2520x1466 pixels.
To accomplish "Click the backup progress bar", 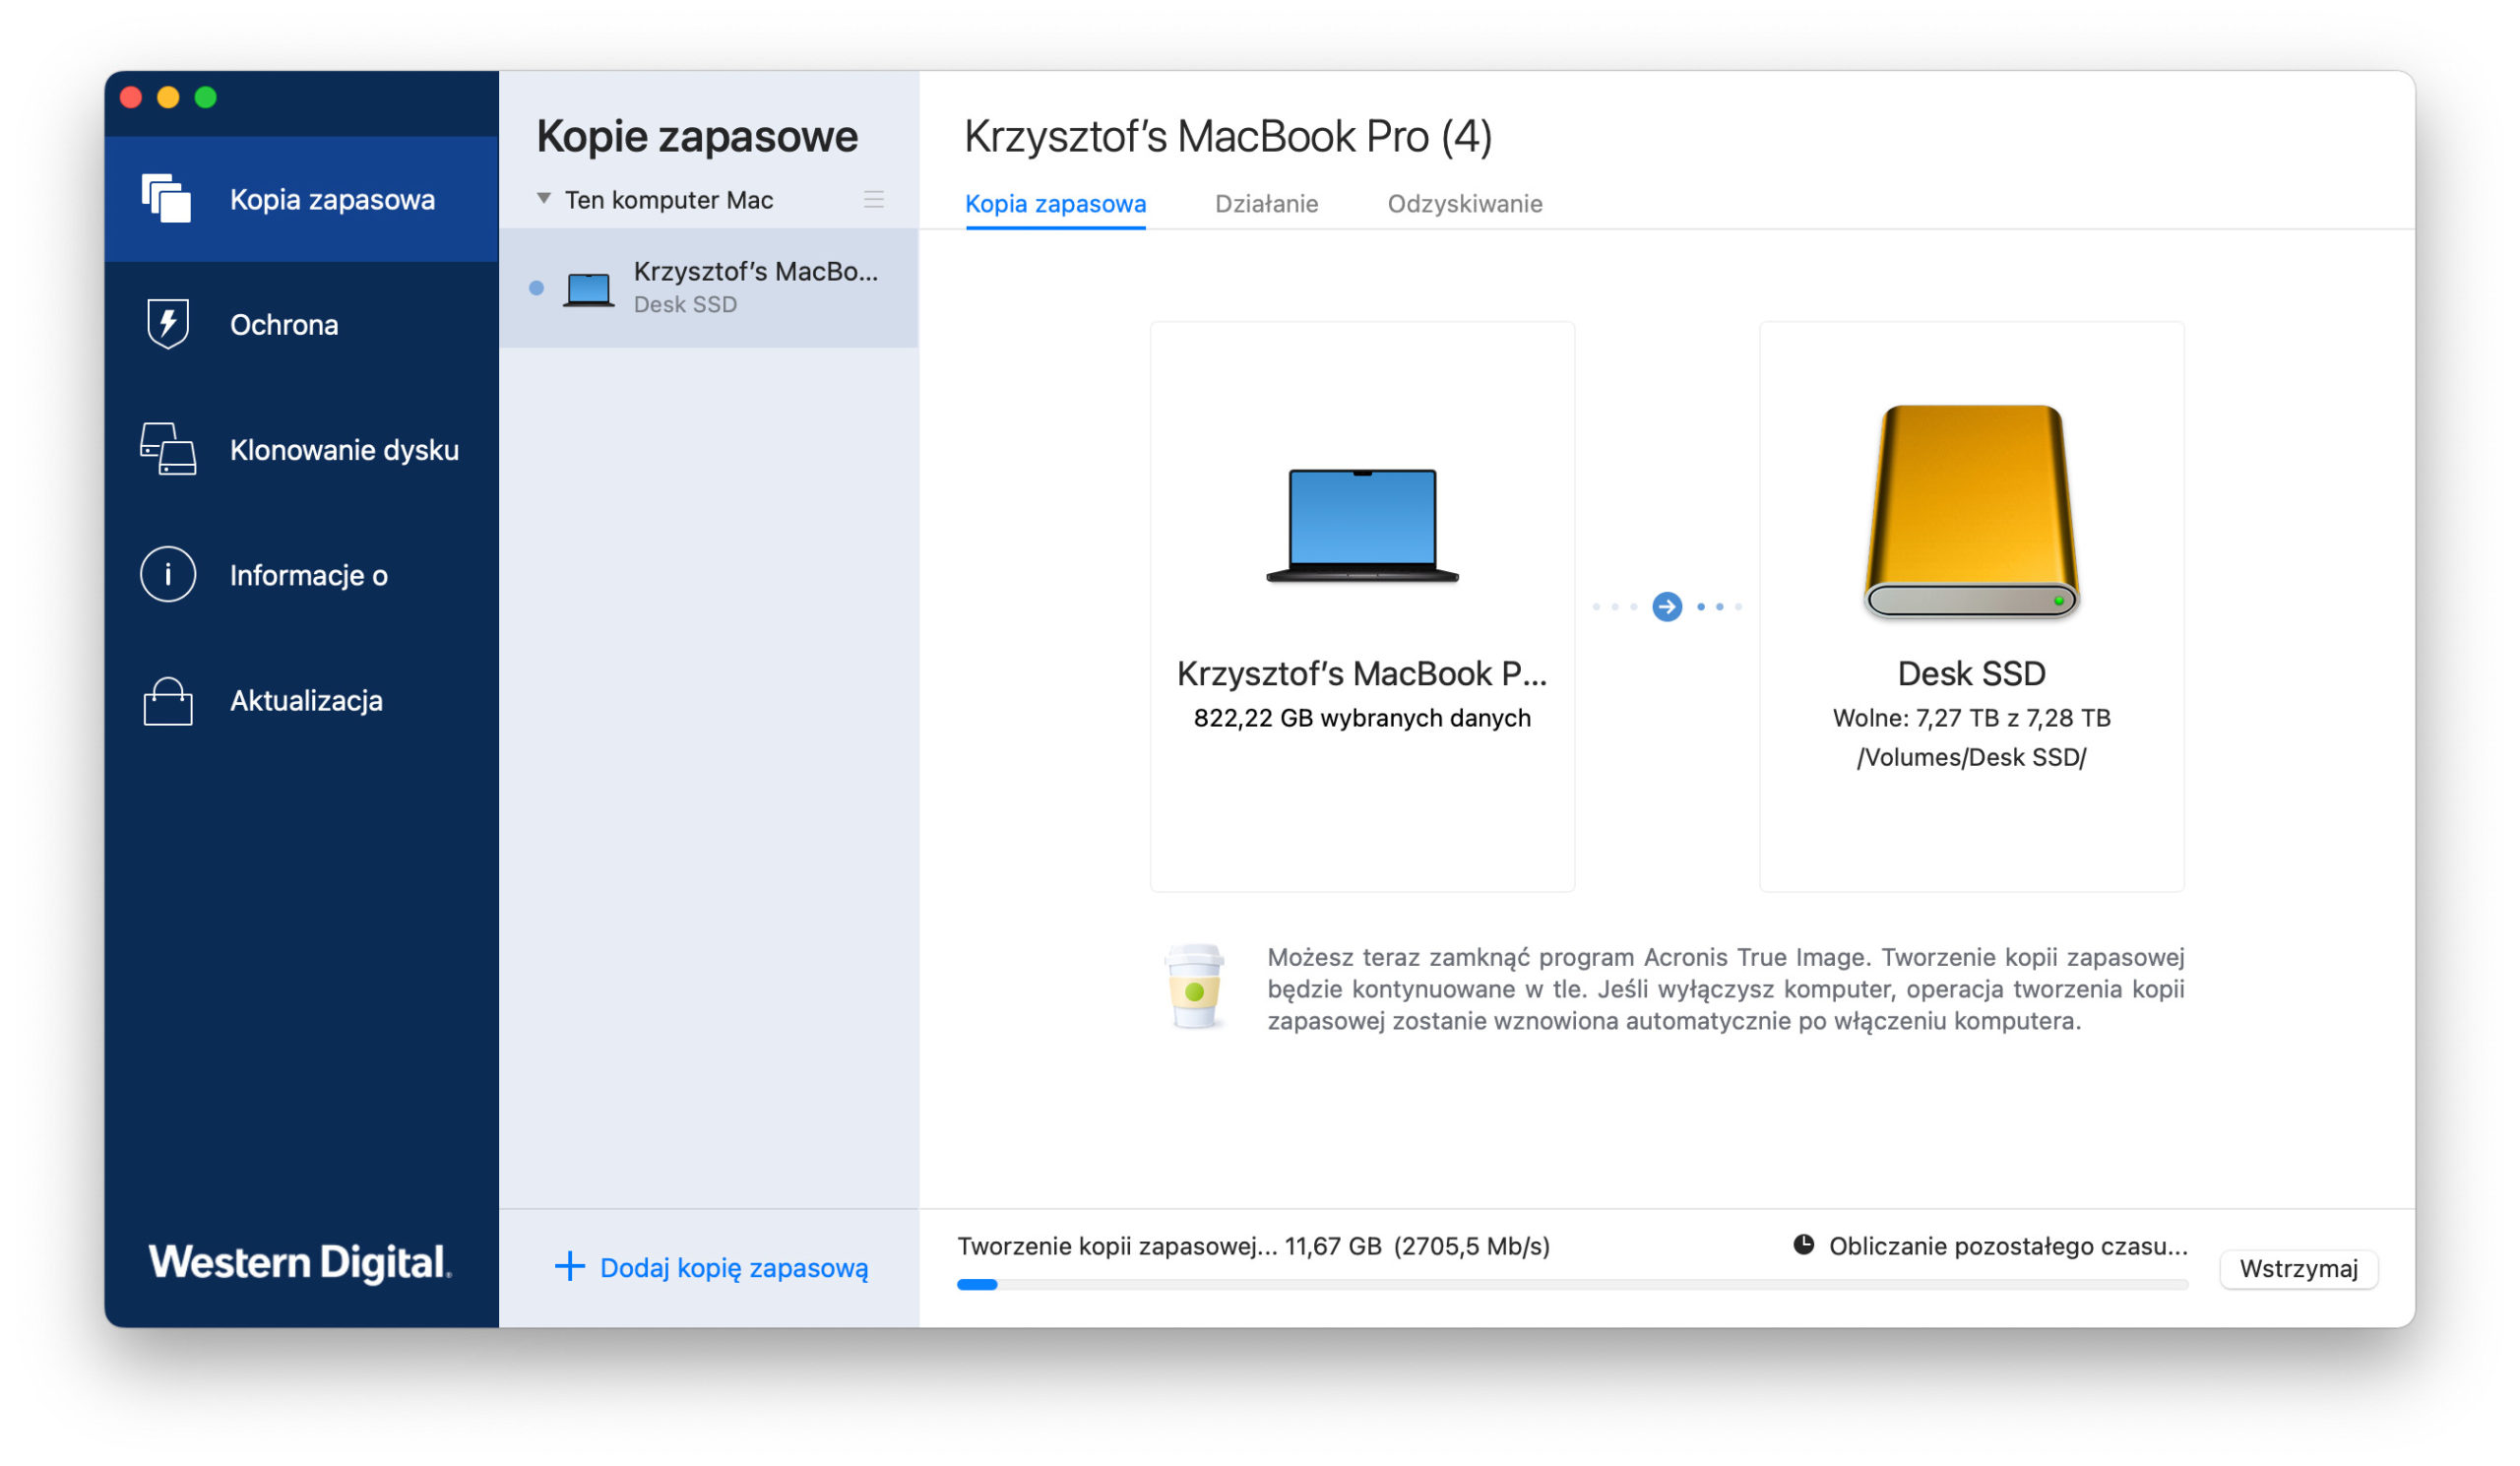I will click(x=1573, y=1285).
